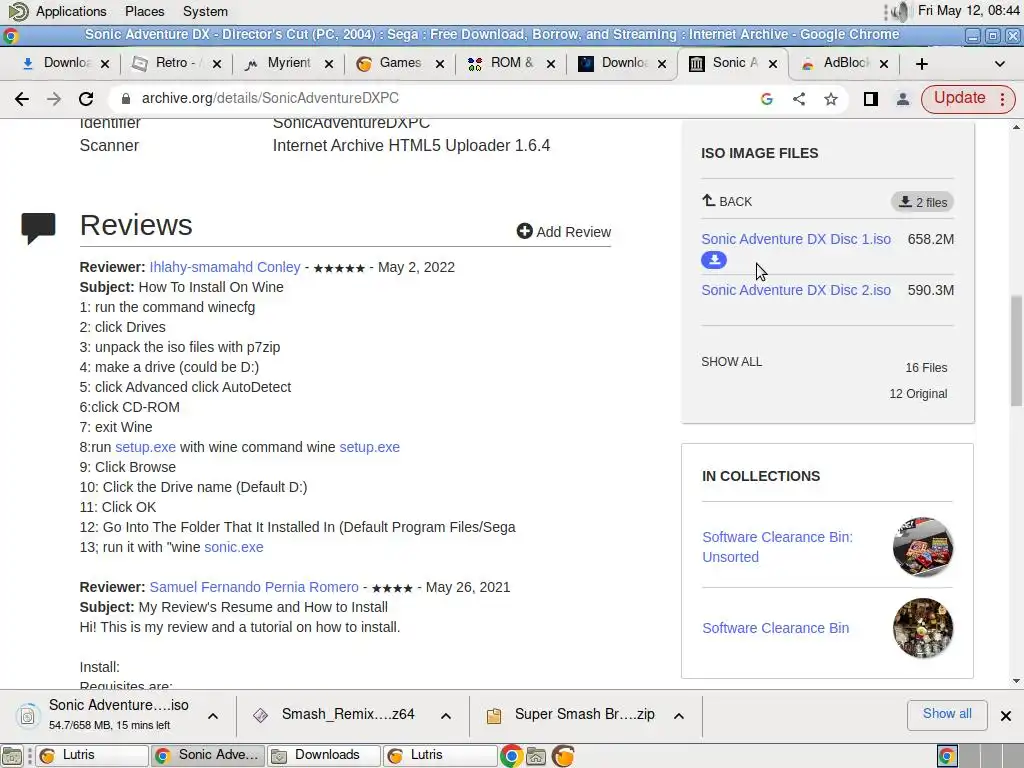Click the Reviews speech bubble icon

[39, 228]
